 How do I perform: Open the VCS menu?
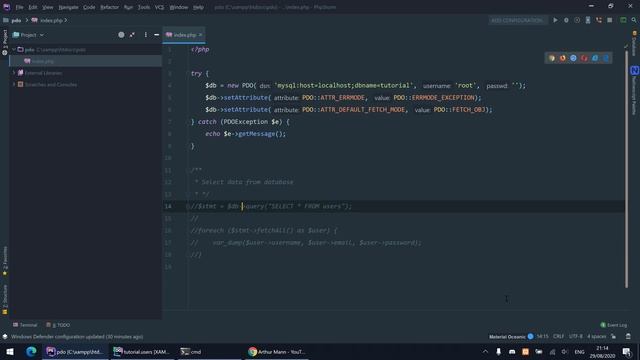[x=159, y=7]
